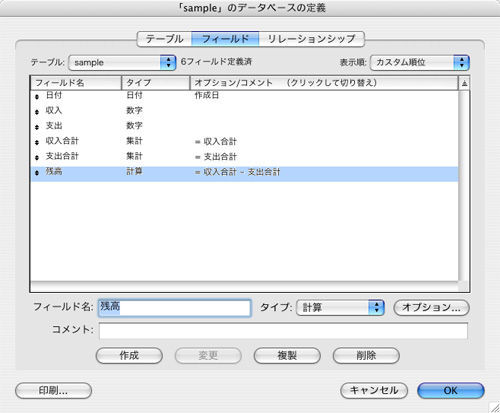Switch to the リレーションシップ tab
Screen dimensions: 500x413
[311, 39]
